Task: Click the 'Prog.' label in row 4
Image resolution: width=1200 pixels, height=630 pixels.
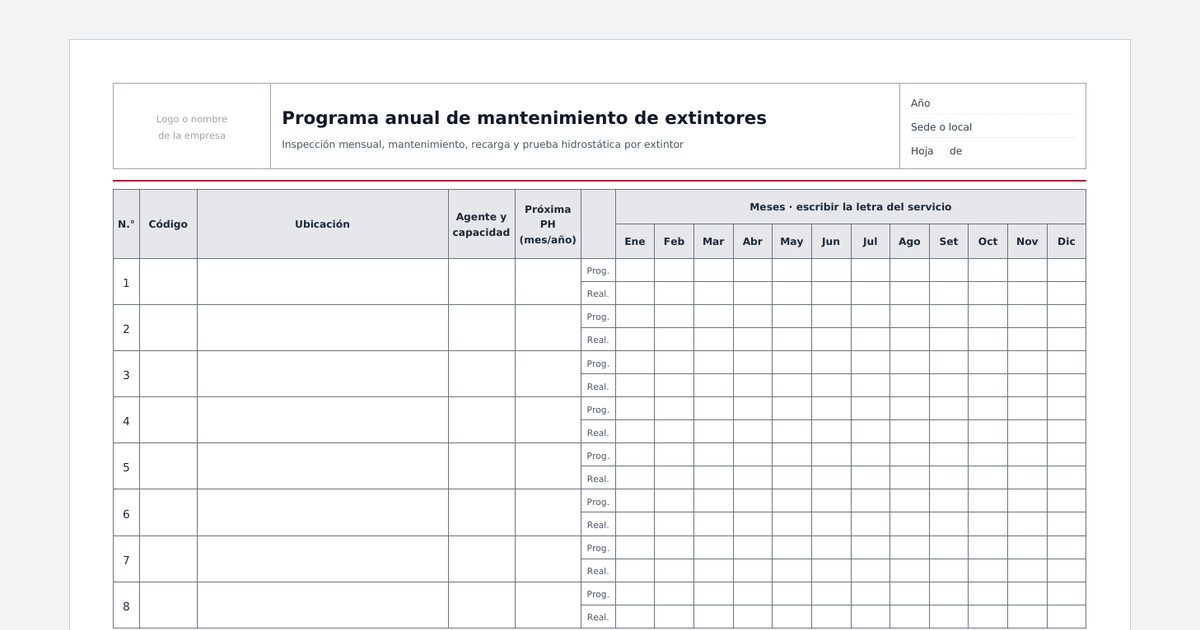Action: (x=598, y=409)
